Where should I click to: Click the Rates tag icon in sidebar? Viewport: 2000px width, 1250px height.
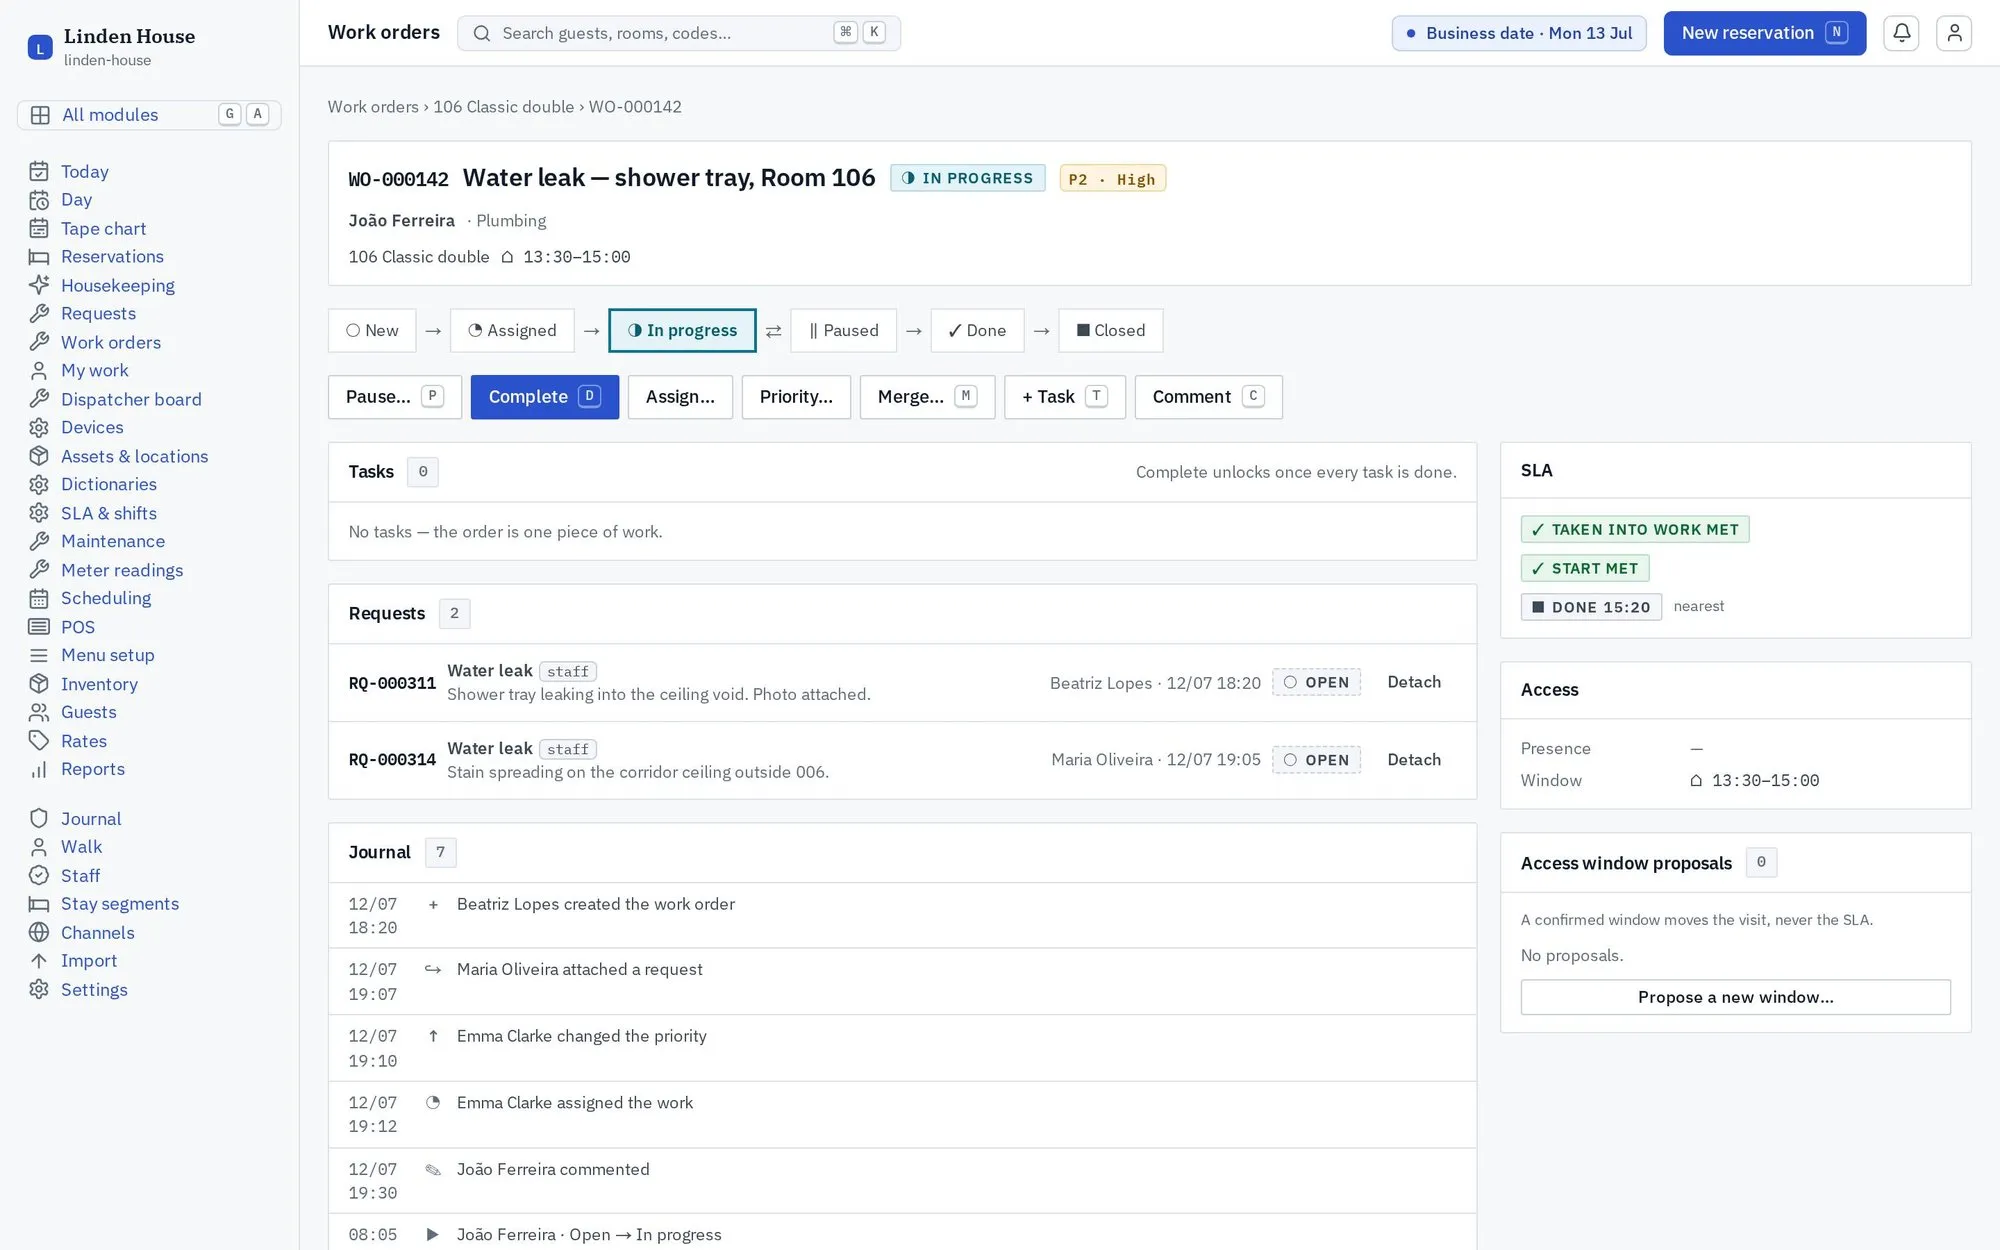[x=39, y=741]
